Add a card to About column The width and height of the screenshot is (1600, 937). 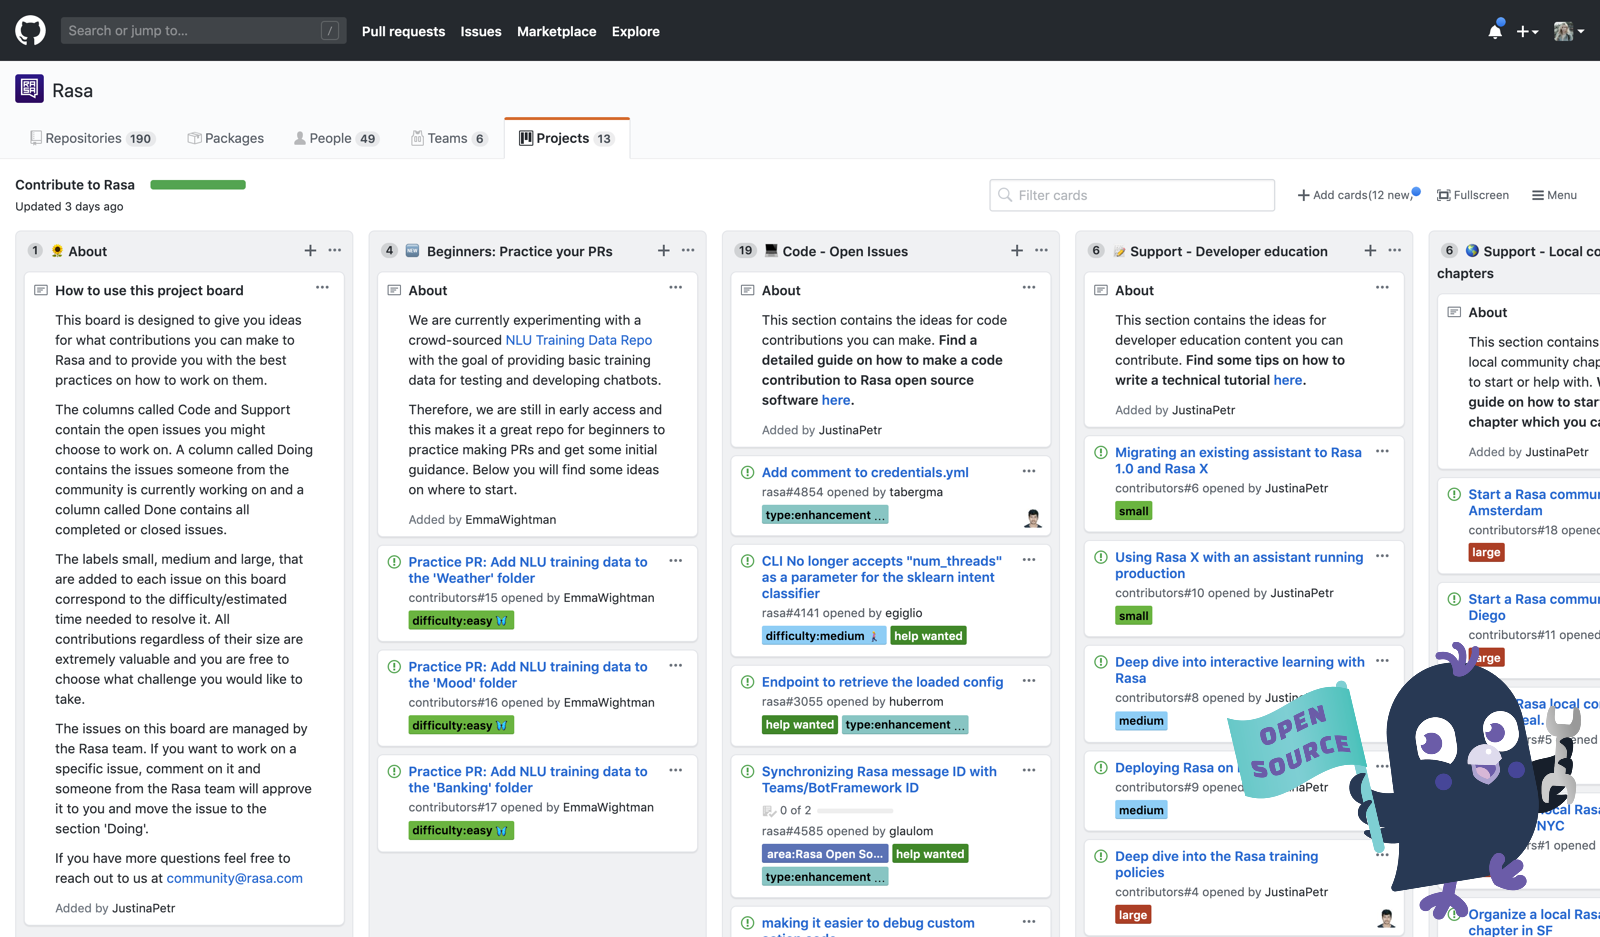click(x=310, y=251)
